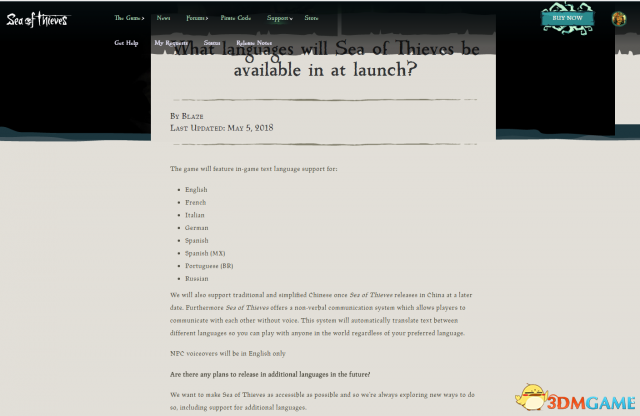Select the Russian list item

click(x=196, y=278)
